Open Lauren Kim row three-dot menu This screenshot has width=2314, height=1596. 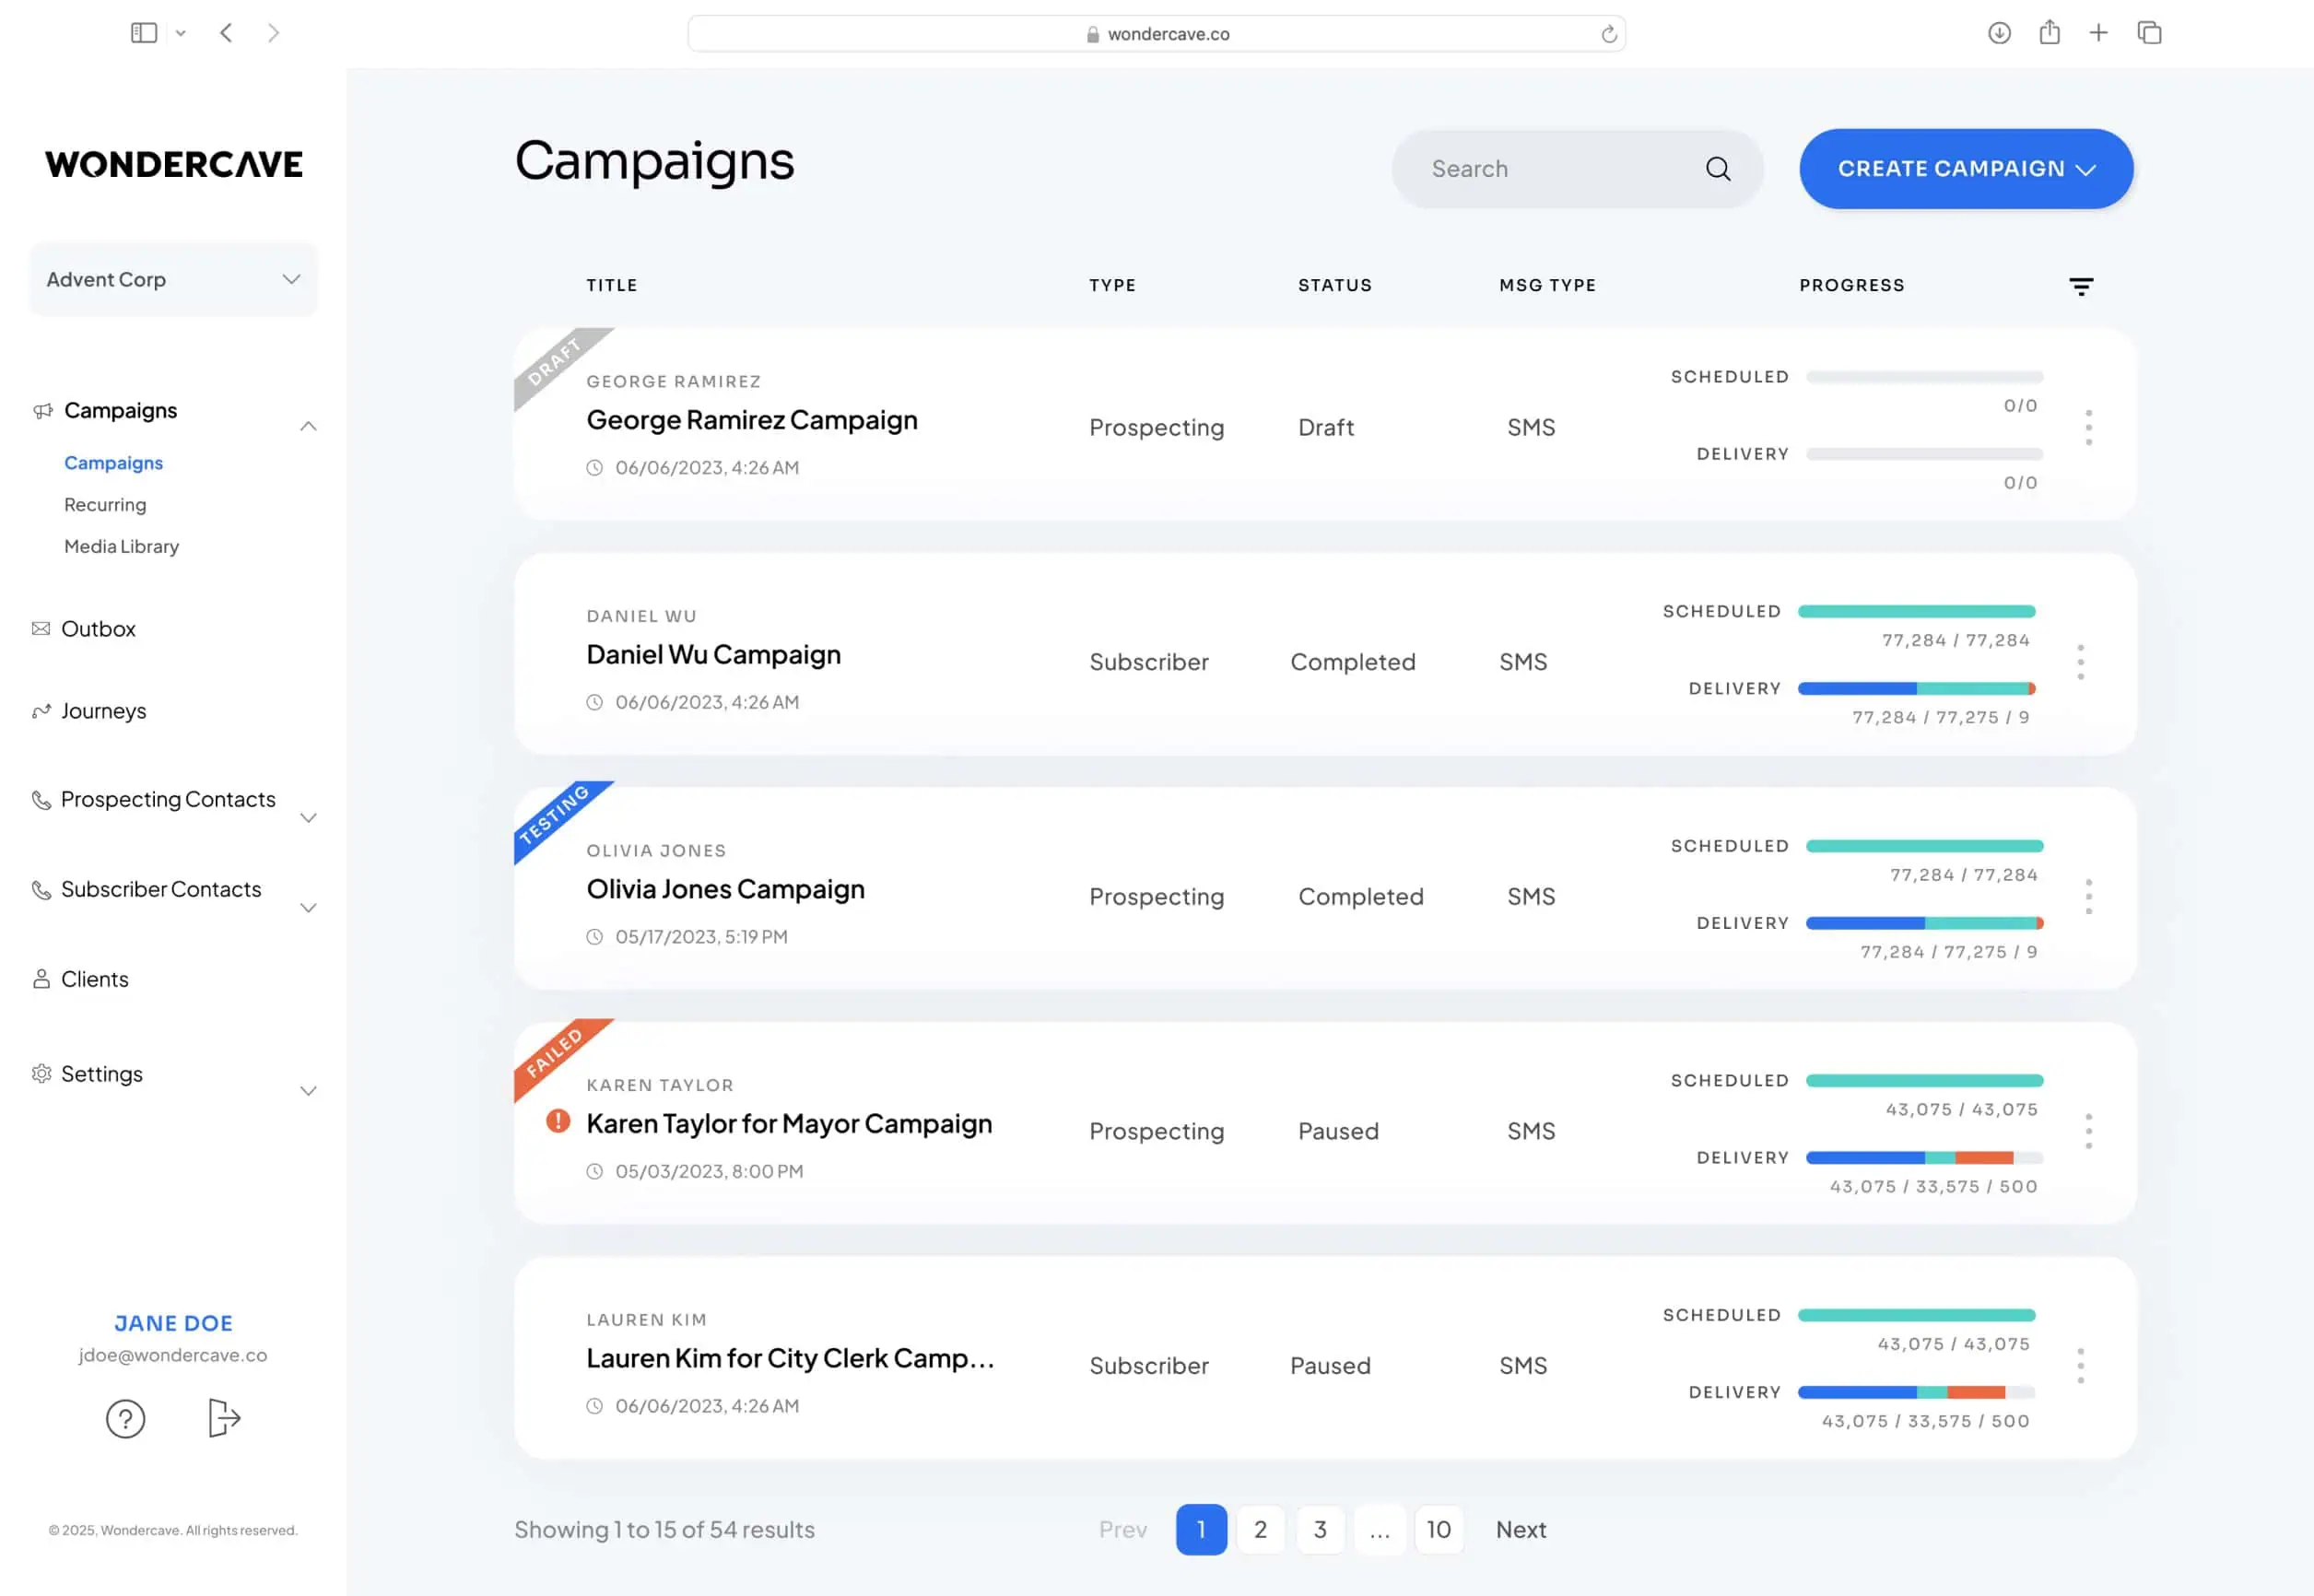tap(2080, 1366)
